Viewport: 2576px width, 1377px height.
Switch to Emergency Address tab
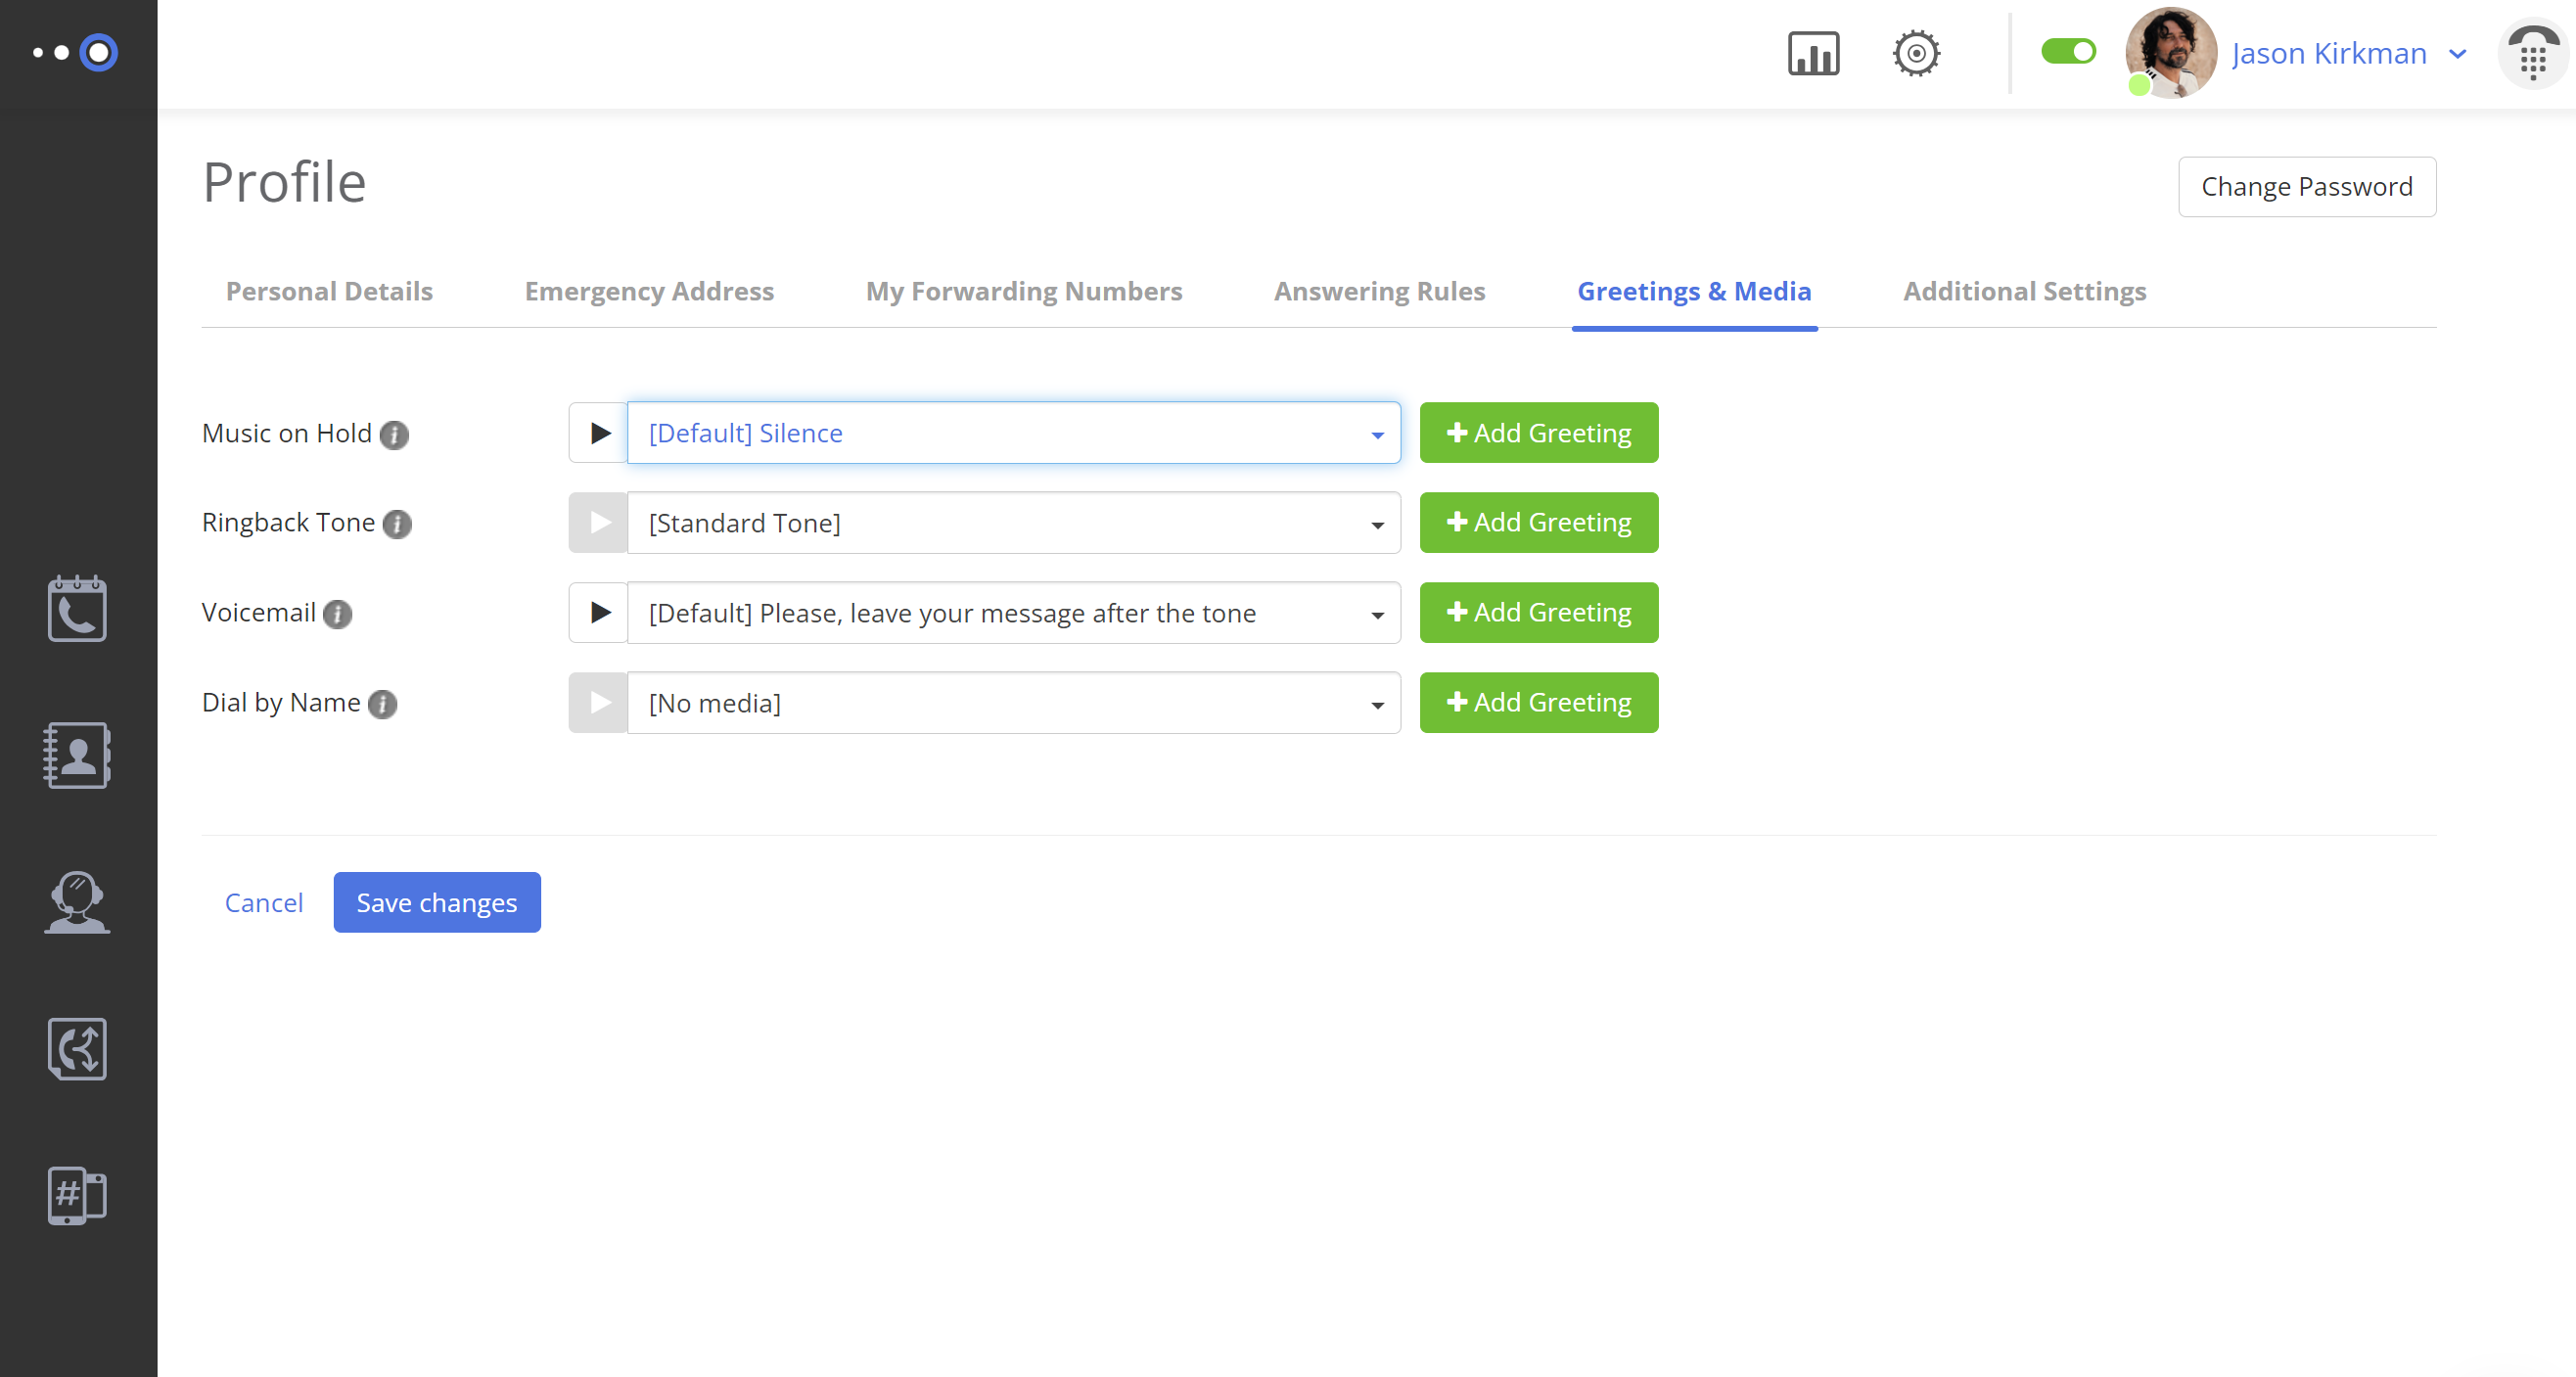pos(649,291)
